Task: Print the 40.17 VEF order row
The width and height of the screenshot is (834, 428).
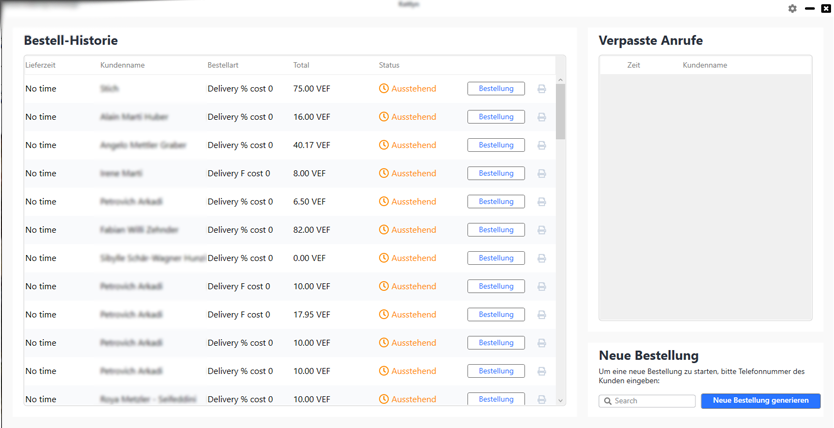Action: click(542, 145)
